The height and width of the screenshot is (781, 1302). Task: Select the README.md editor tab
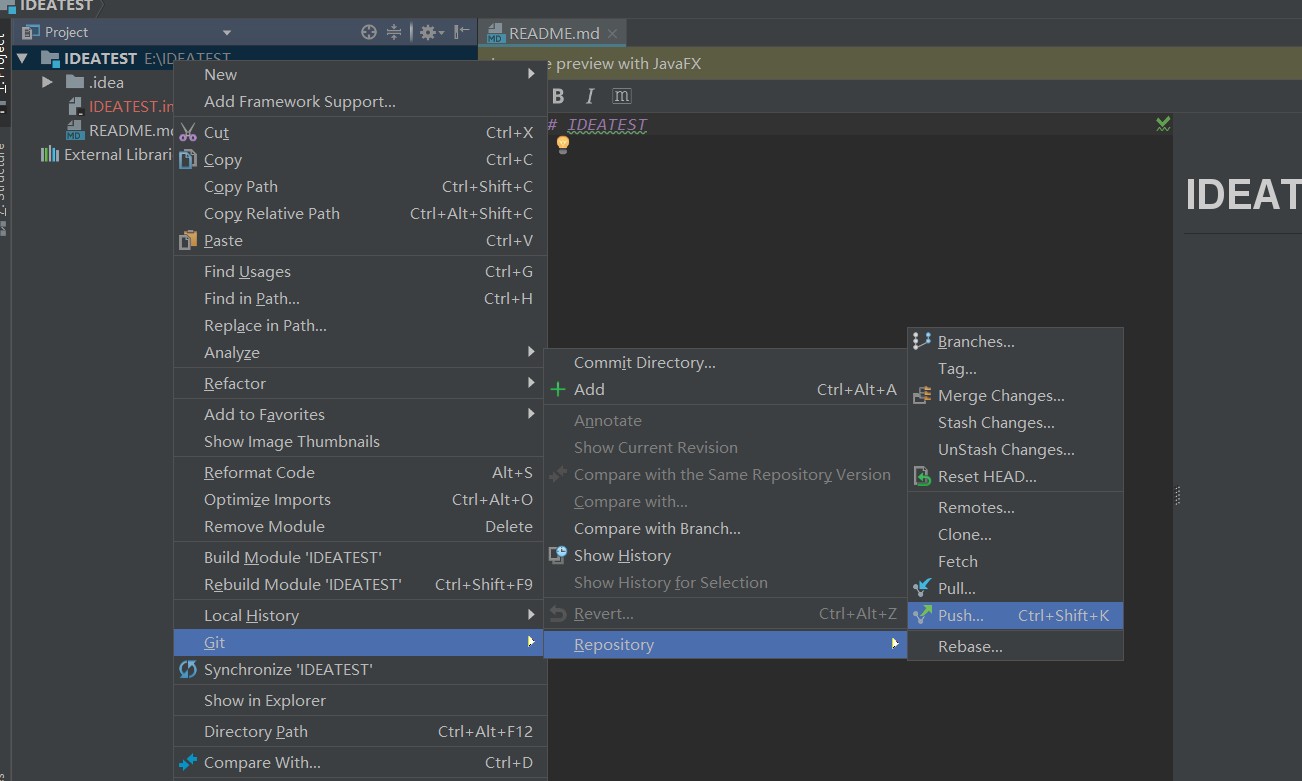pyautogui.click(x=552, y=33)
